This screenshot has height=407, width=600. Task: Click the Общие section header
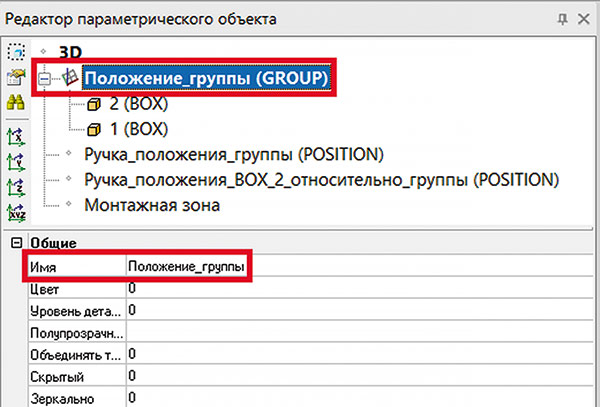pyautogui.click(x=54, y=243)
